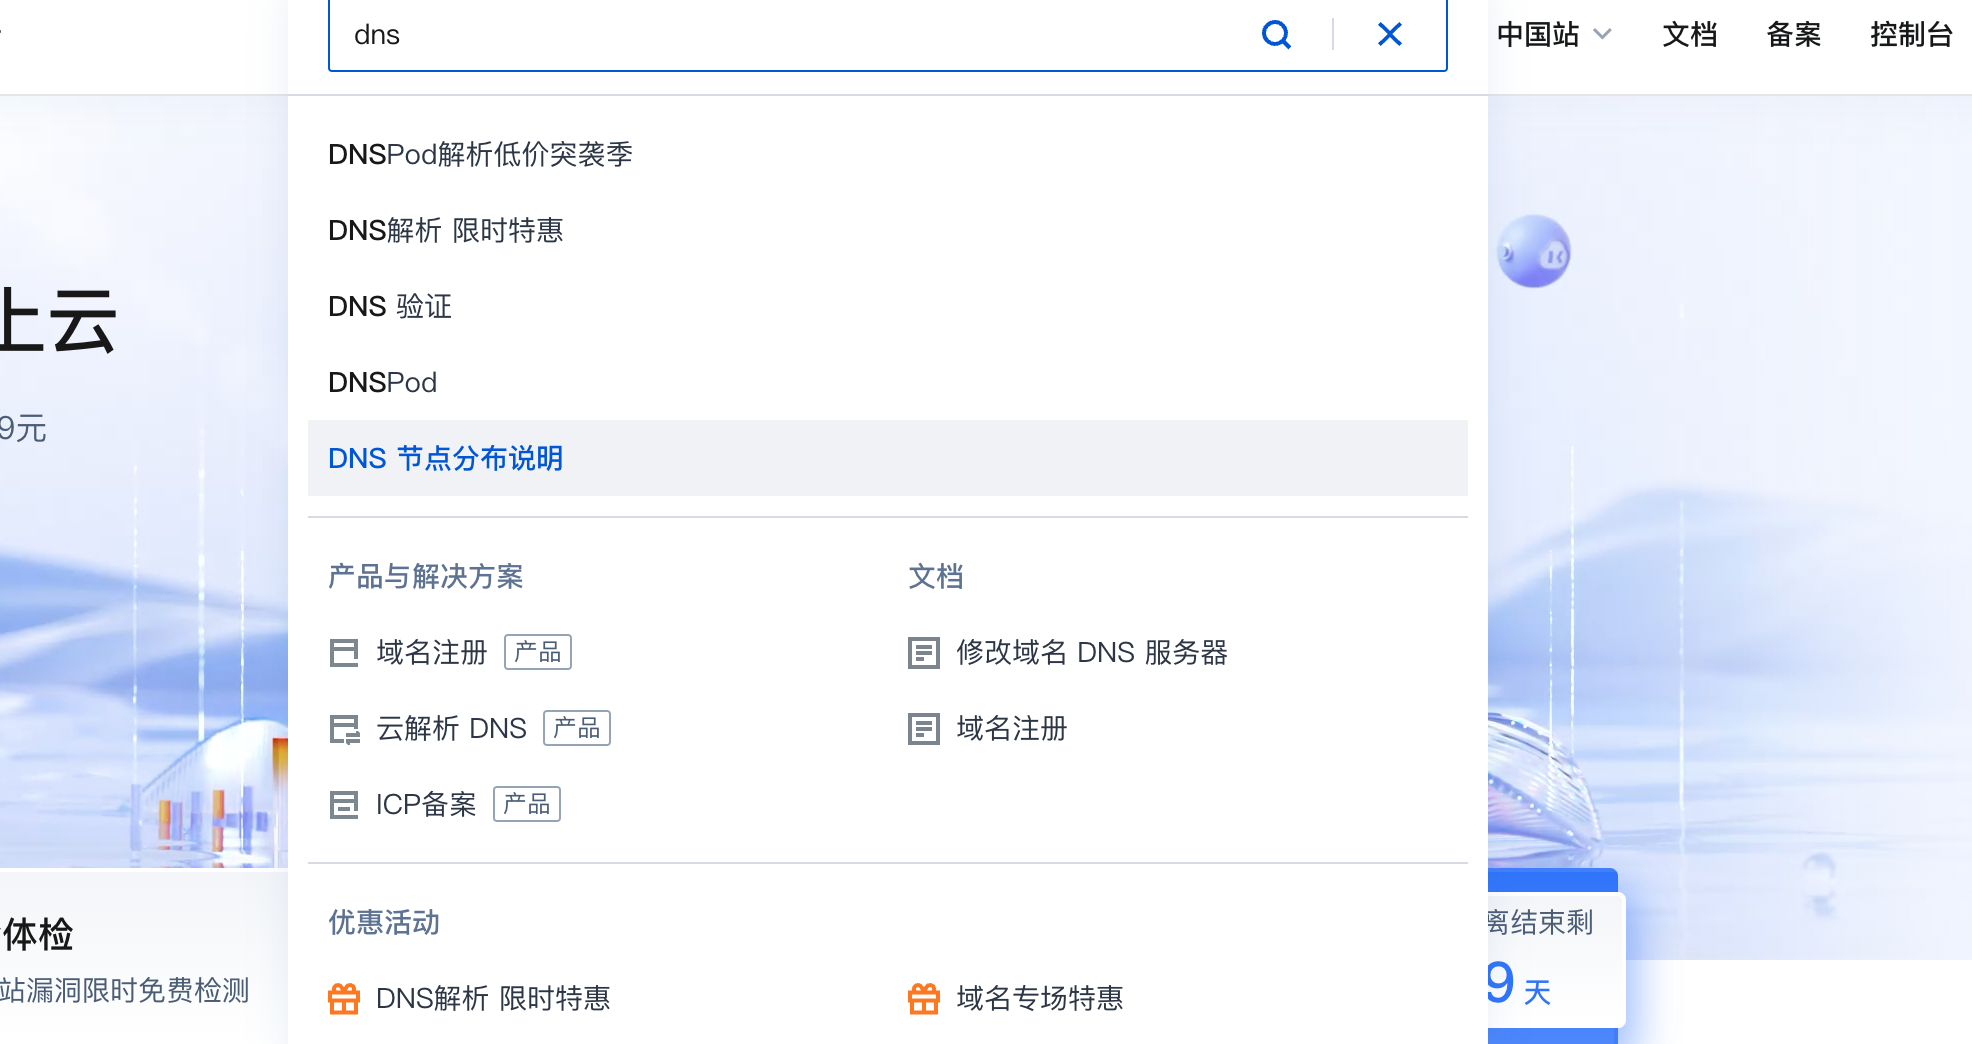Click the 产品 tag next to ICP备案
Image resolution: width=1972 pixels, height=1044 pixels.
tap(527, 805)
